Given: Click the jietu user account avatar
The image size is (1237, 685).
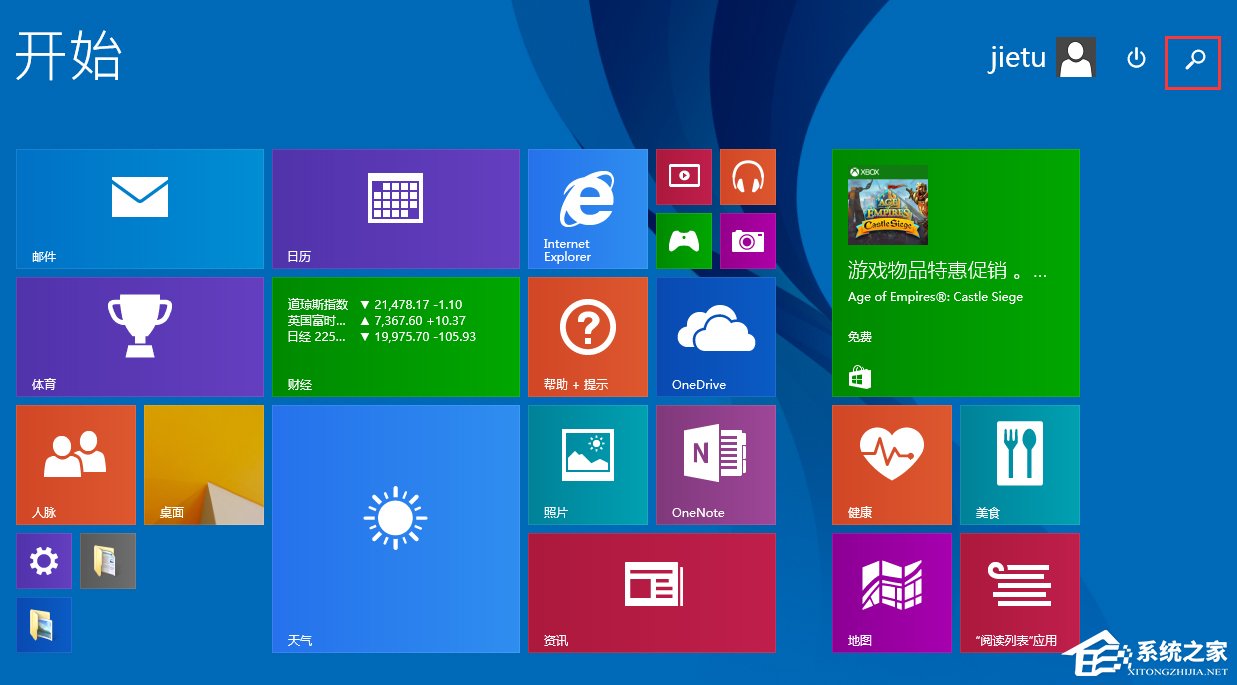Looking at the screenshot, I should click(x=1075, y=57).
